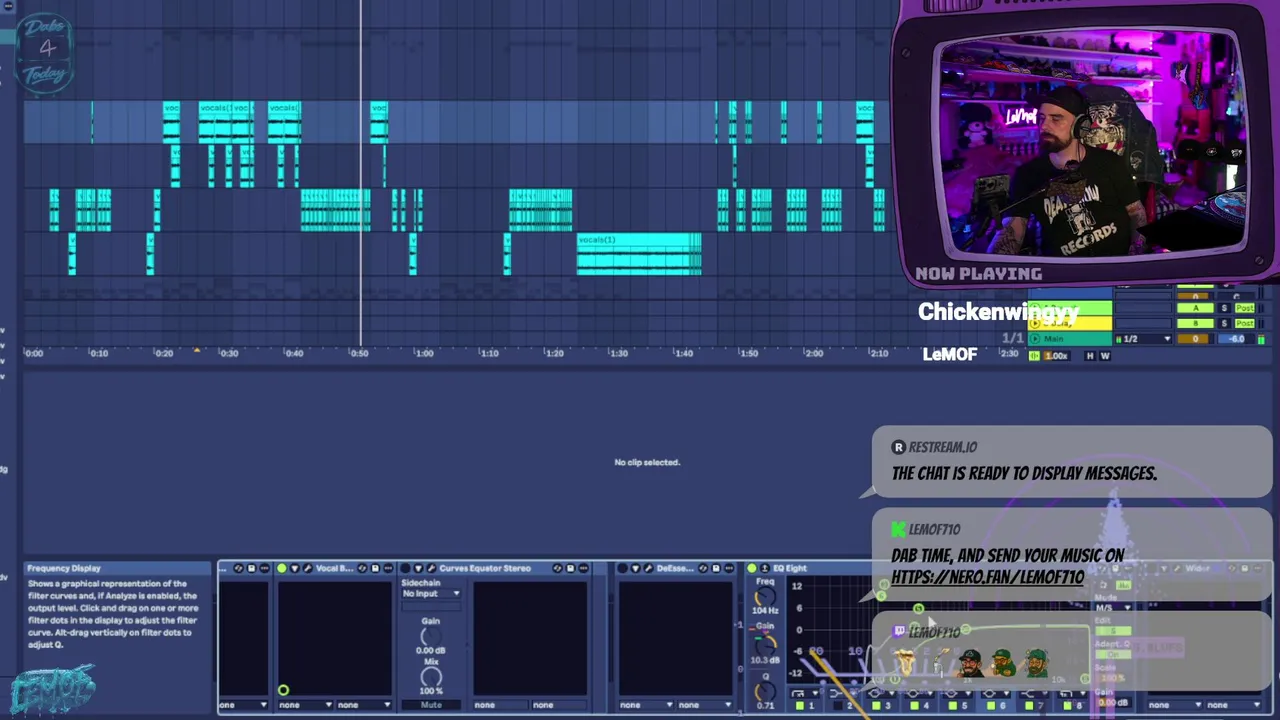Viewport: 1280px width, 720px height.
Task: Open the Main track 1/2 output dropdown
Action: (x=1143, y=339)
